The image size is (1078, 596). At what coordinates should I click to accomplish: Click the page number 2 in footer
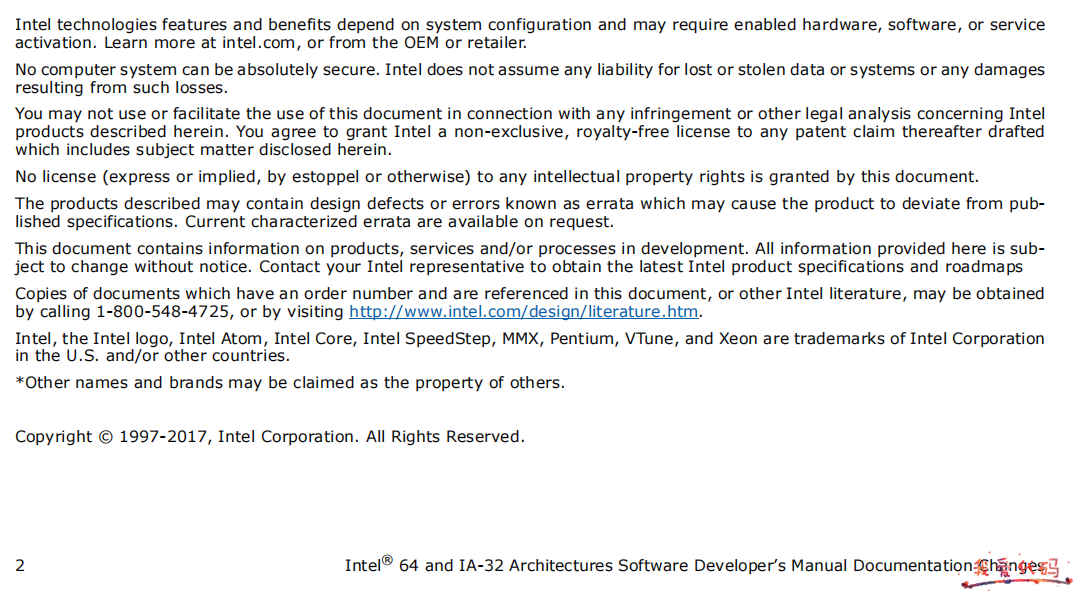pyautogui.click(x=20, y=566)
